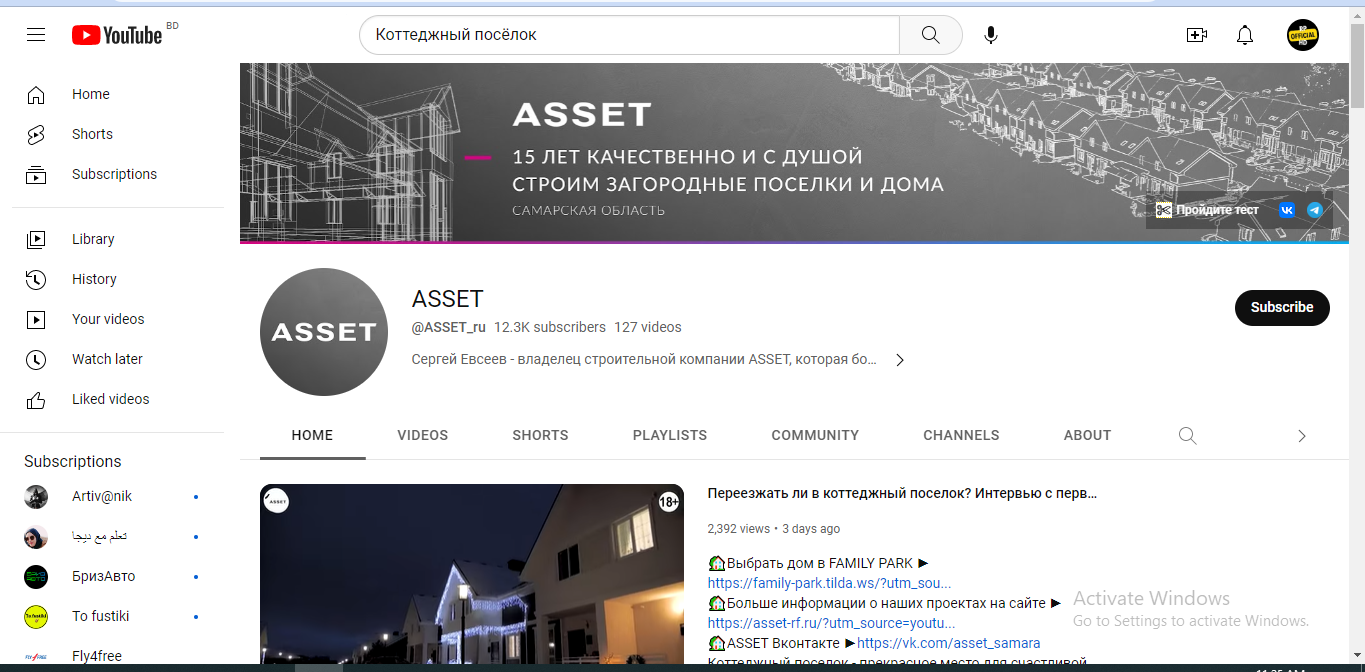Switch to the PLAYLISTS tab
This screenshot has height=672, width=1365.
[670, 436]
